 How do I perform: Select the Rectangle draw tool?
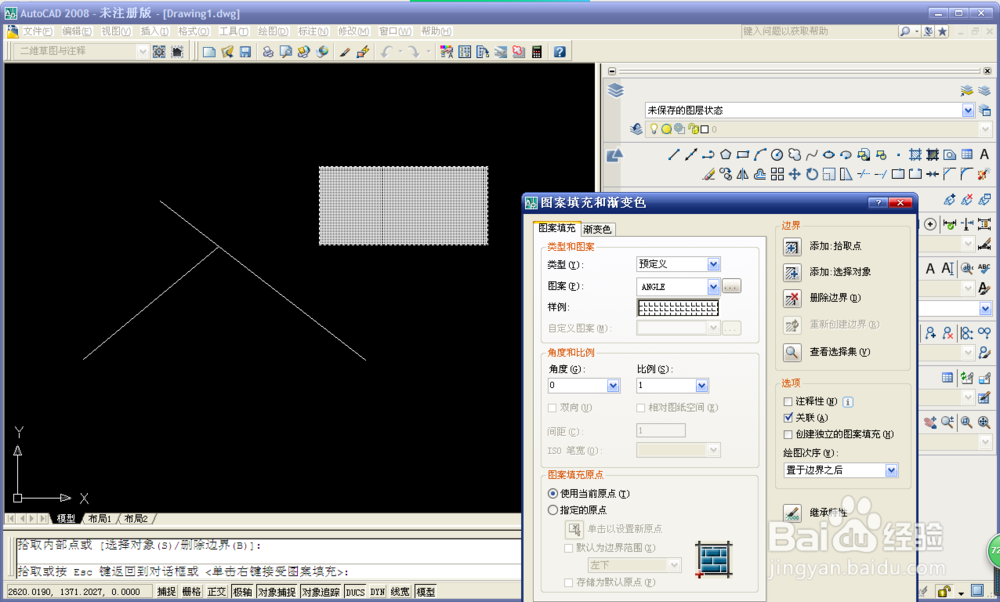tap(743, 154)
